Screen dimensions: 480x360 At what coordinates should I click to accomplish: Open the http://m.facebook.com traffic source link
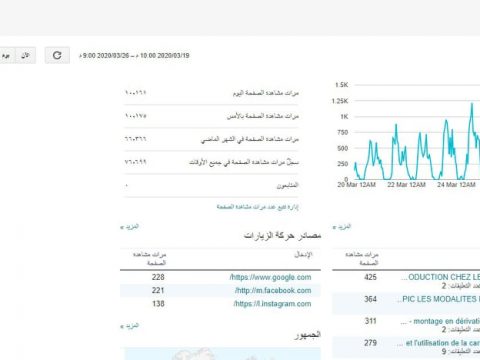(273, 291)
